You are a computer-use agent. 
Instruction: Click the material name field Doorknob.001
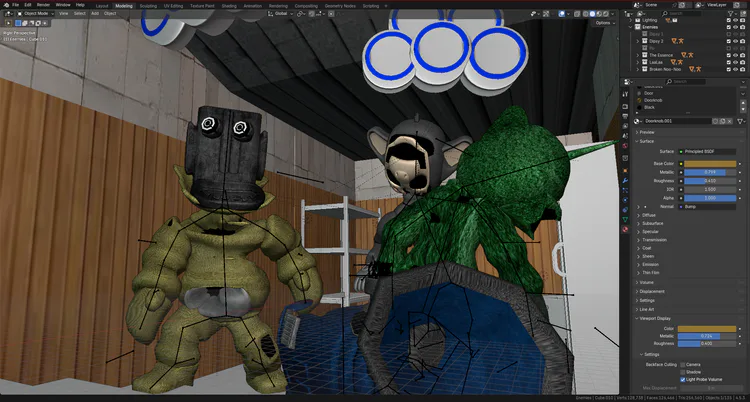point(677,122)
